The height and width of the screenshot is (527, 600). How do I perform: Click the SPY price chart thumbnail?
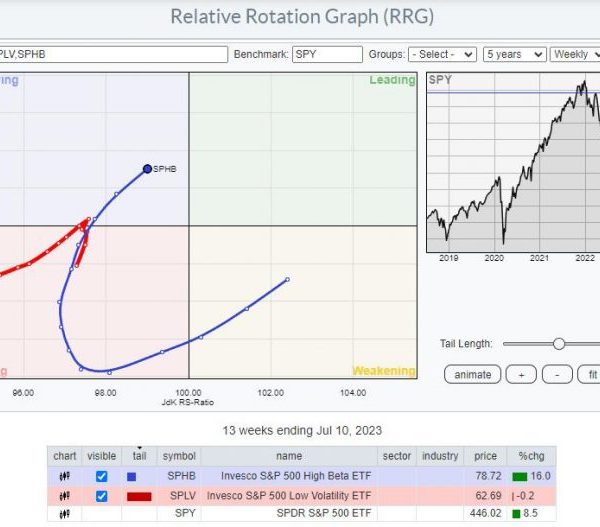click(x=513, y=162)
